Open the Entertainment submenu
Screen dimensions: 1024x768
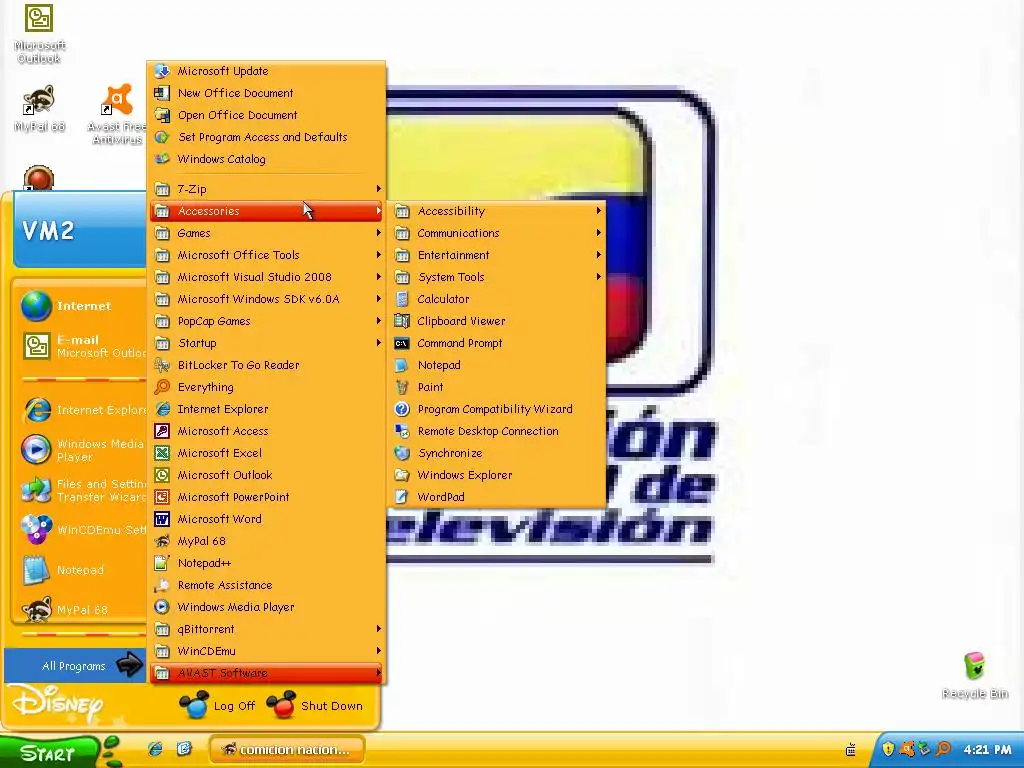tap(498, 255)
